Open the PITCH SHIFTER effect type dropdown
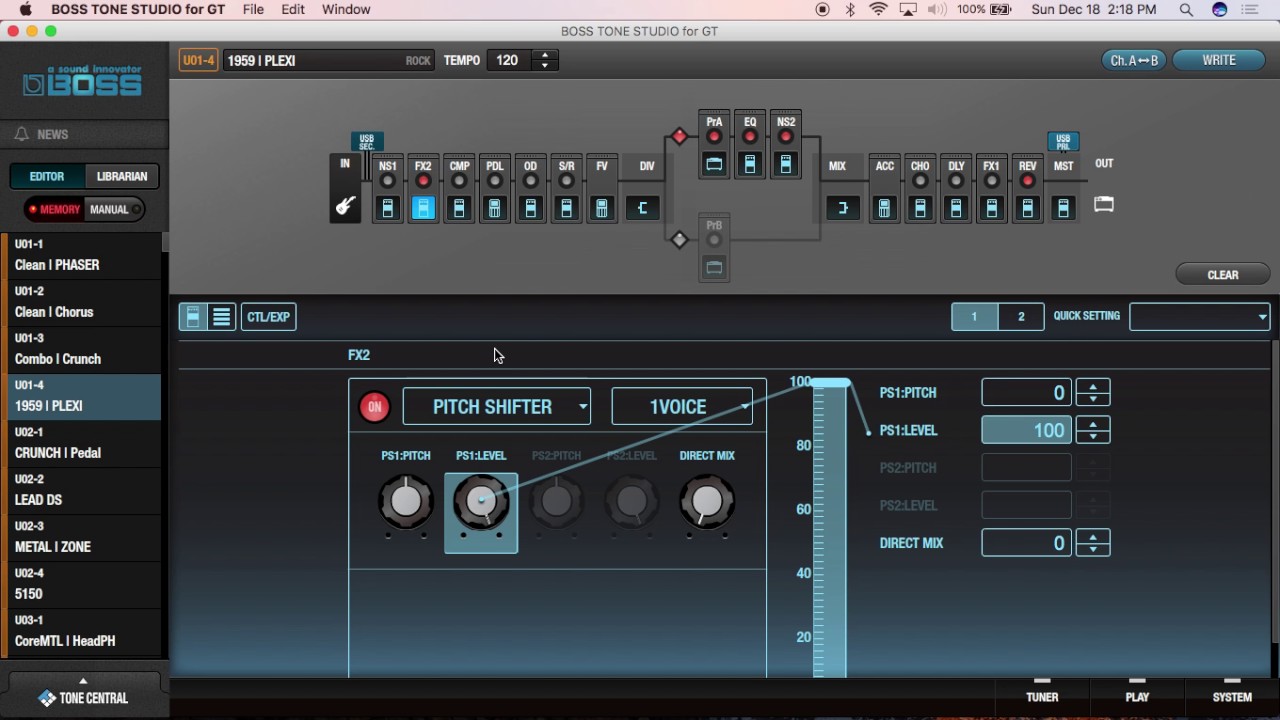 pyautogui.click(x=497, y=407)
